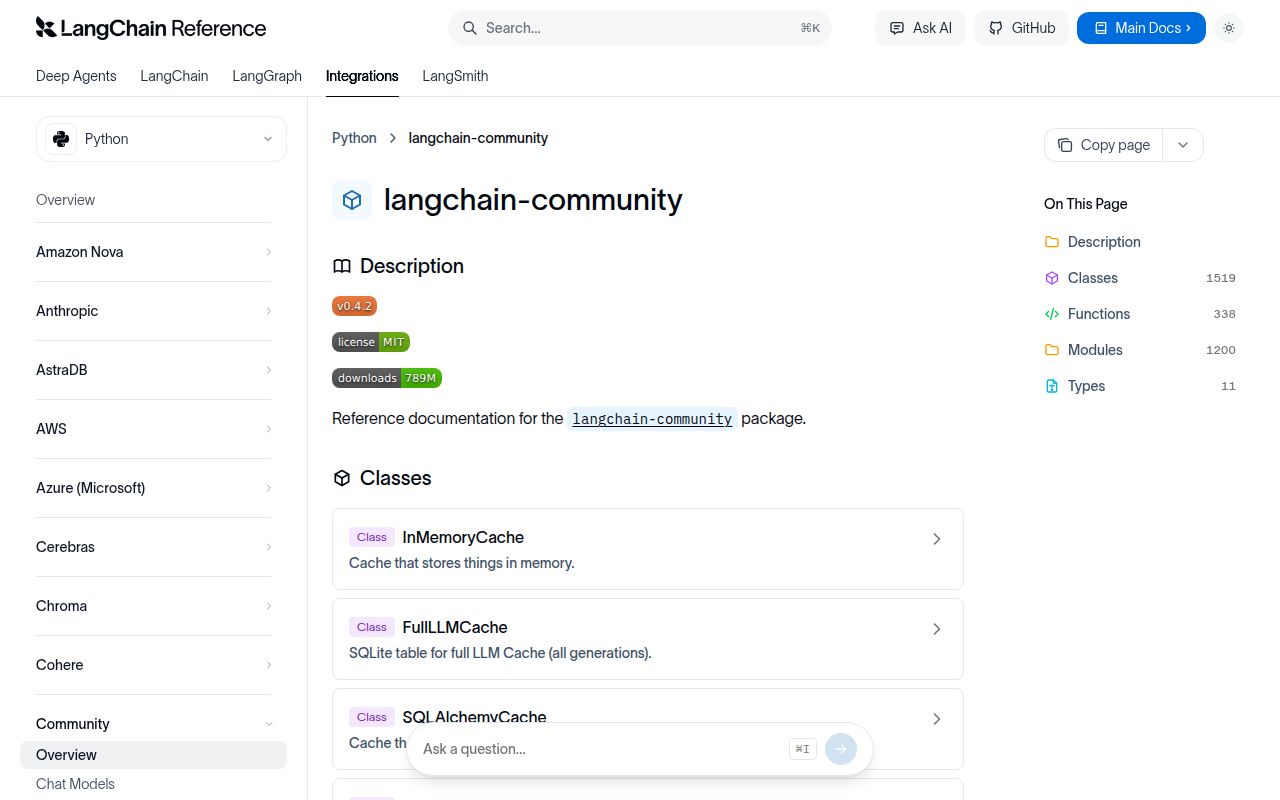Click the Python breadcrumb link
This screenshot has width=1280, height=800.
click(354, 138)
